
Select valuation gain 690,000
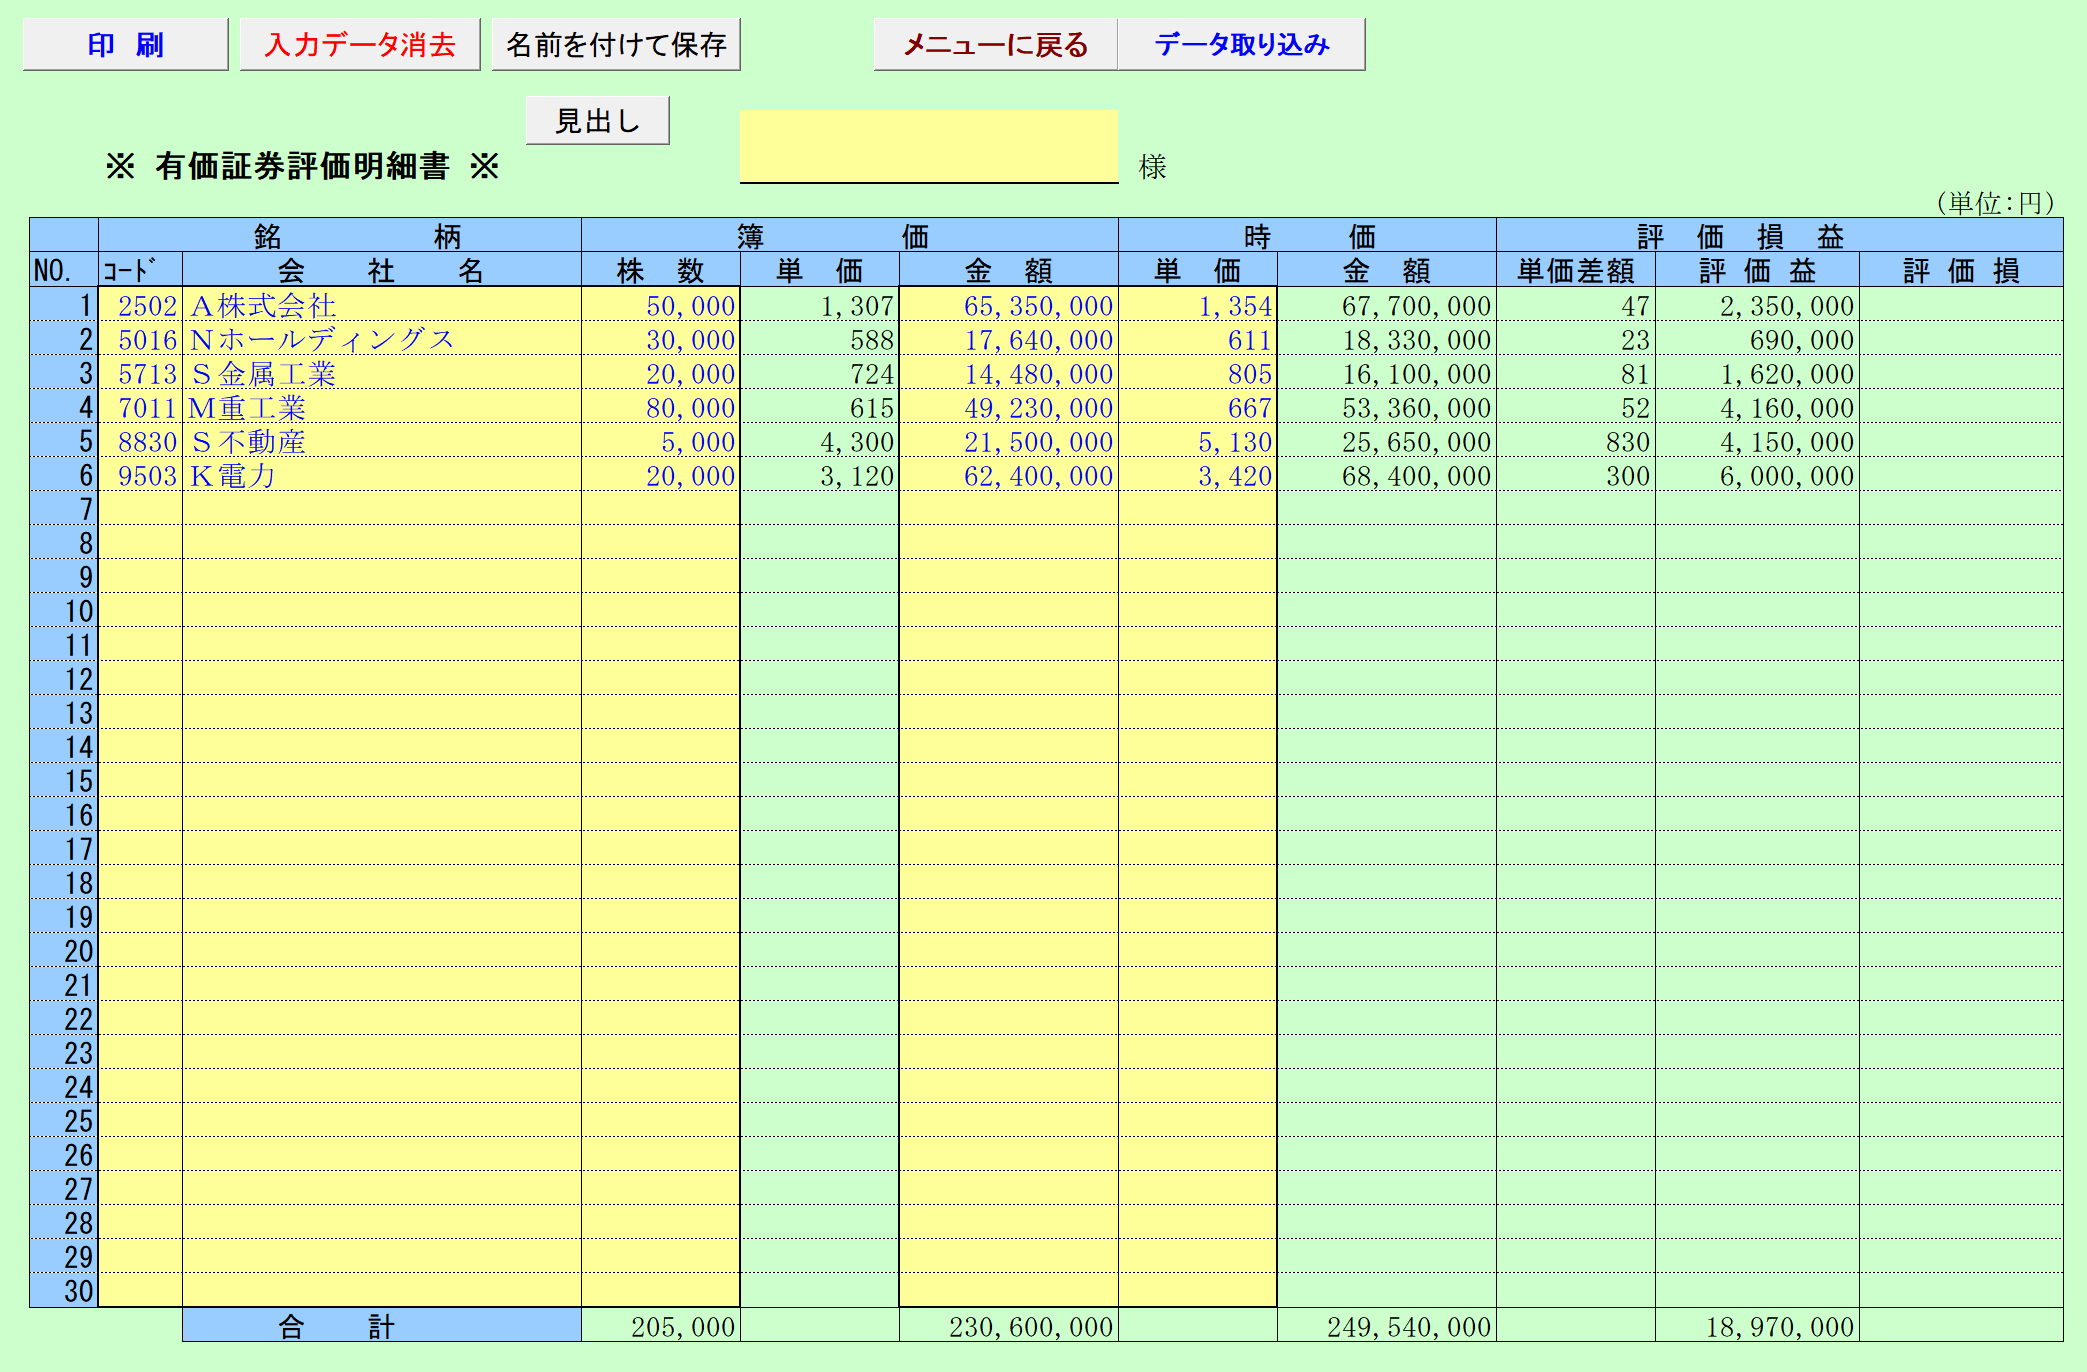[1757, 339]
